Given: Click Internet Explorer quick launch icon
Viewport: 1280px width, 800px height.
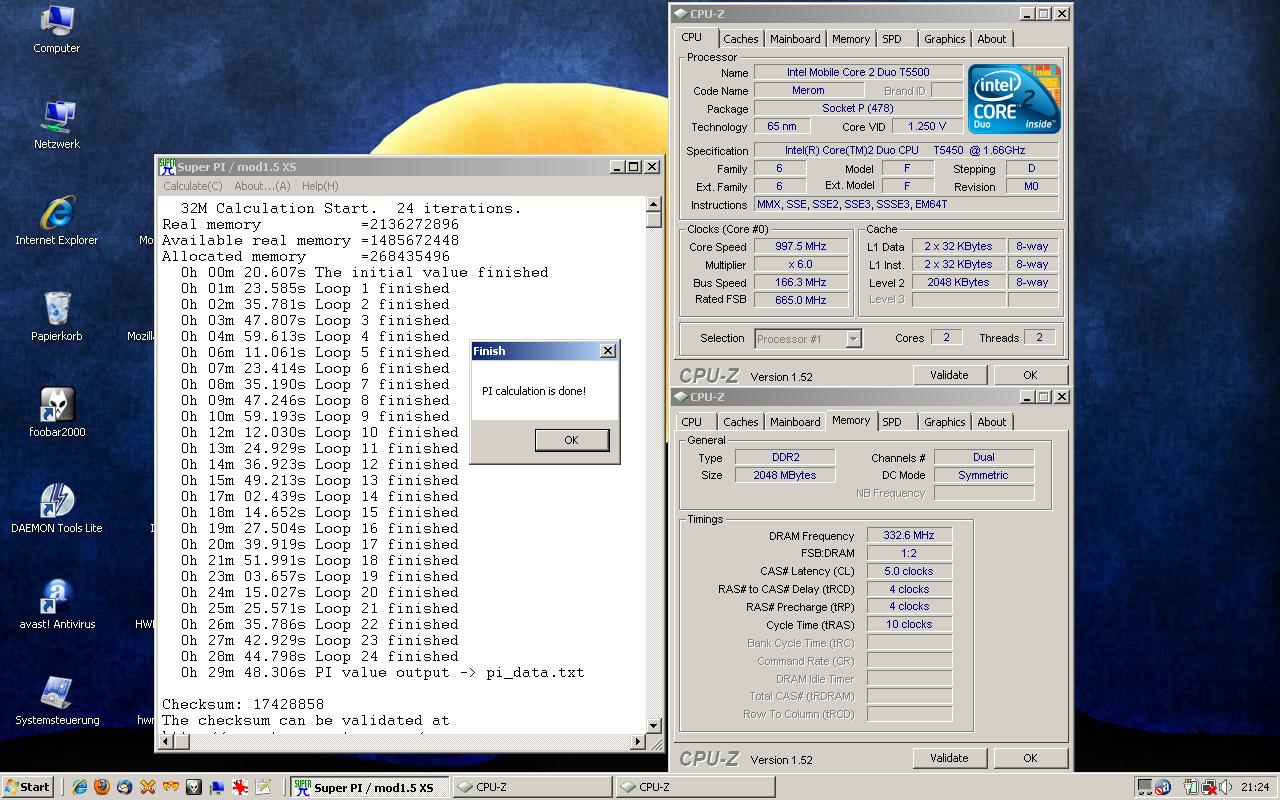Looking at the screenshot, I should pyautogui.click(x=79, y=787).
